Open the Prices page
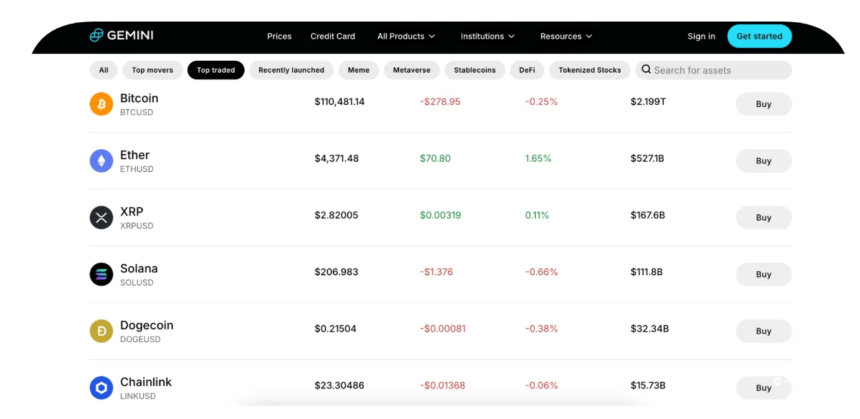The width and height of the screenshot is (860, 419). pos(279,36)
